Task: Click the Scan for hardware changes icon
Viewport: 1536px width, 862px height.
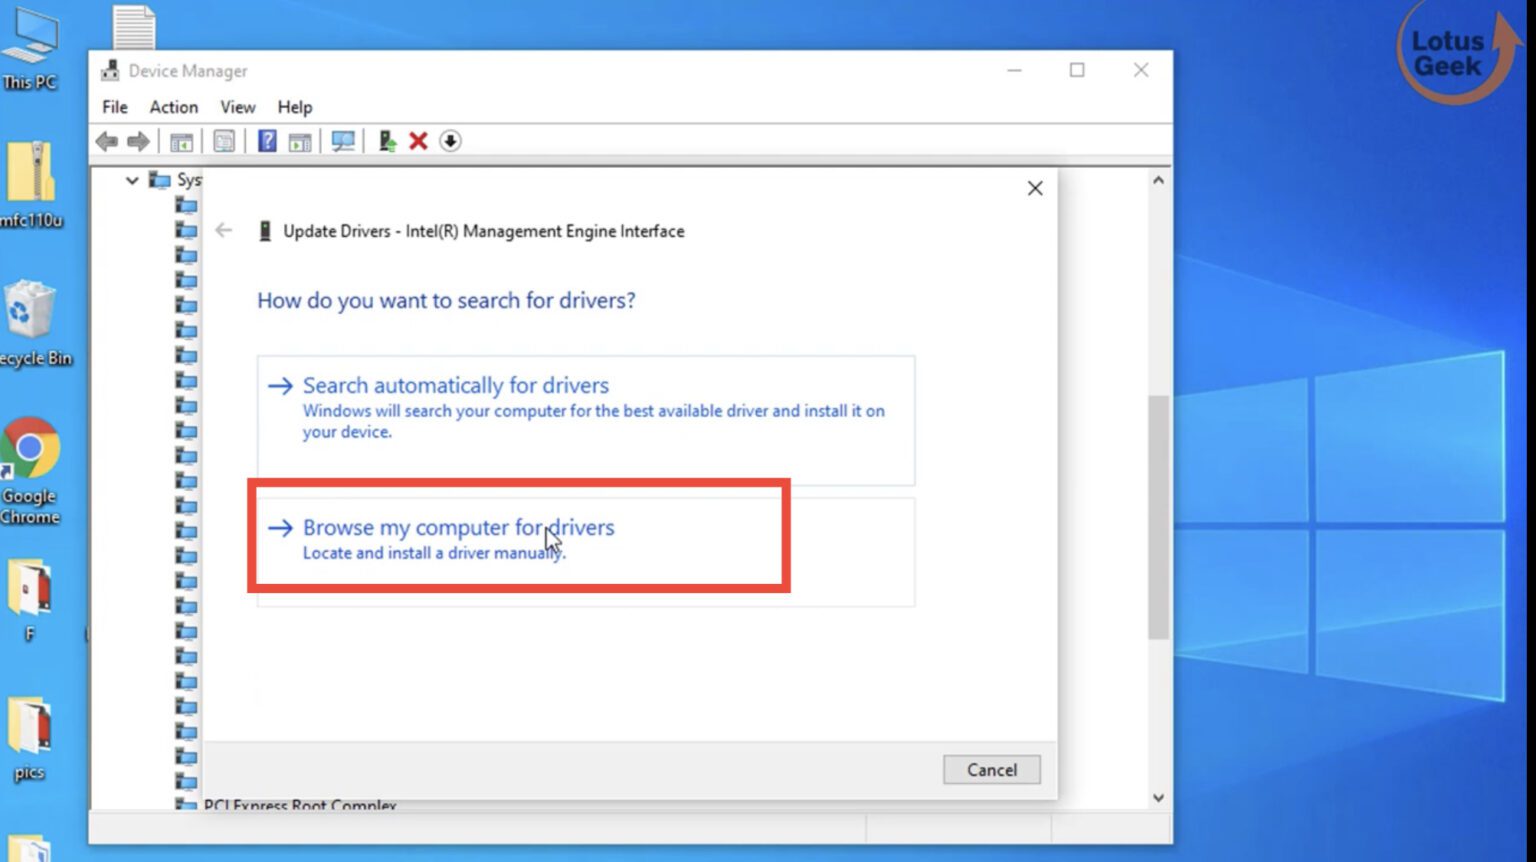Action: pos(342,141)
